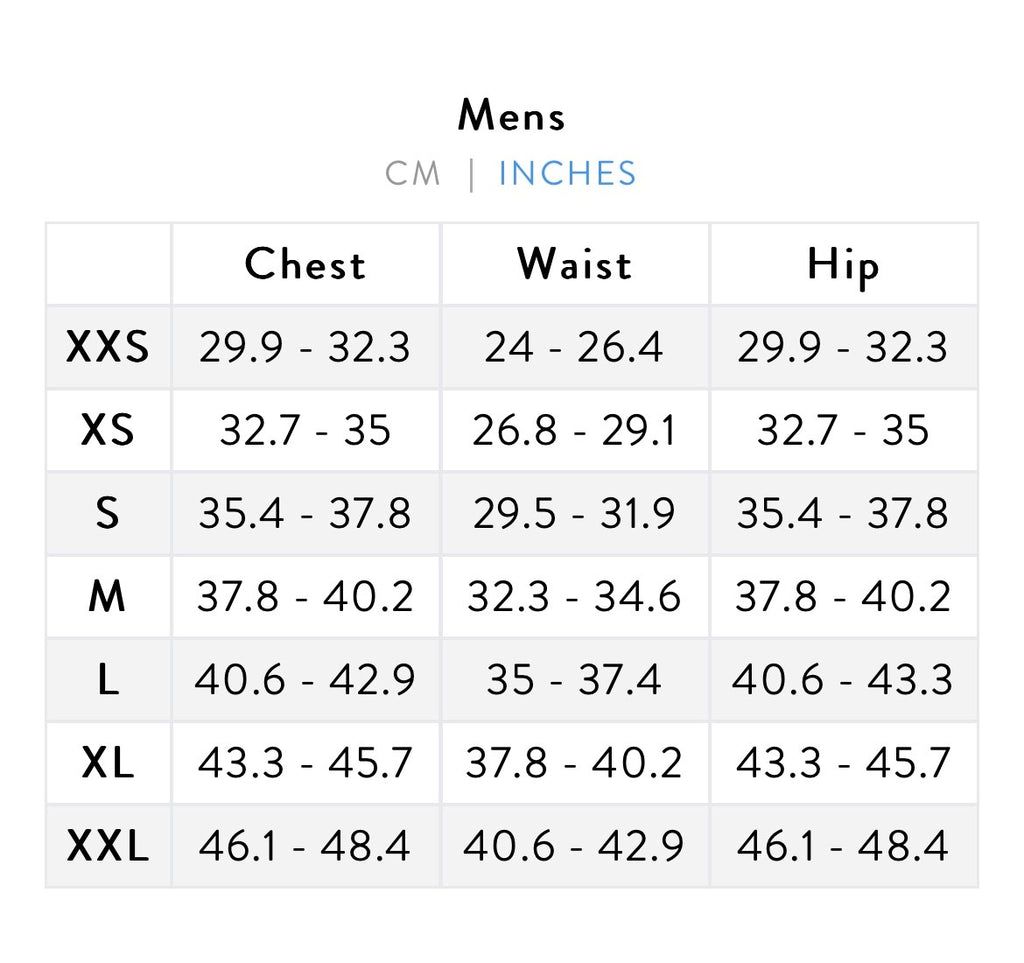The image size is (1024, 963).
Task: Select the Waist column header
Action: 575,265
